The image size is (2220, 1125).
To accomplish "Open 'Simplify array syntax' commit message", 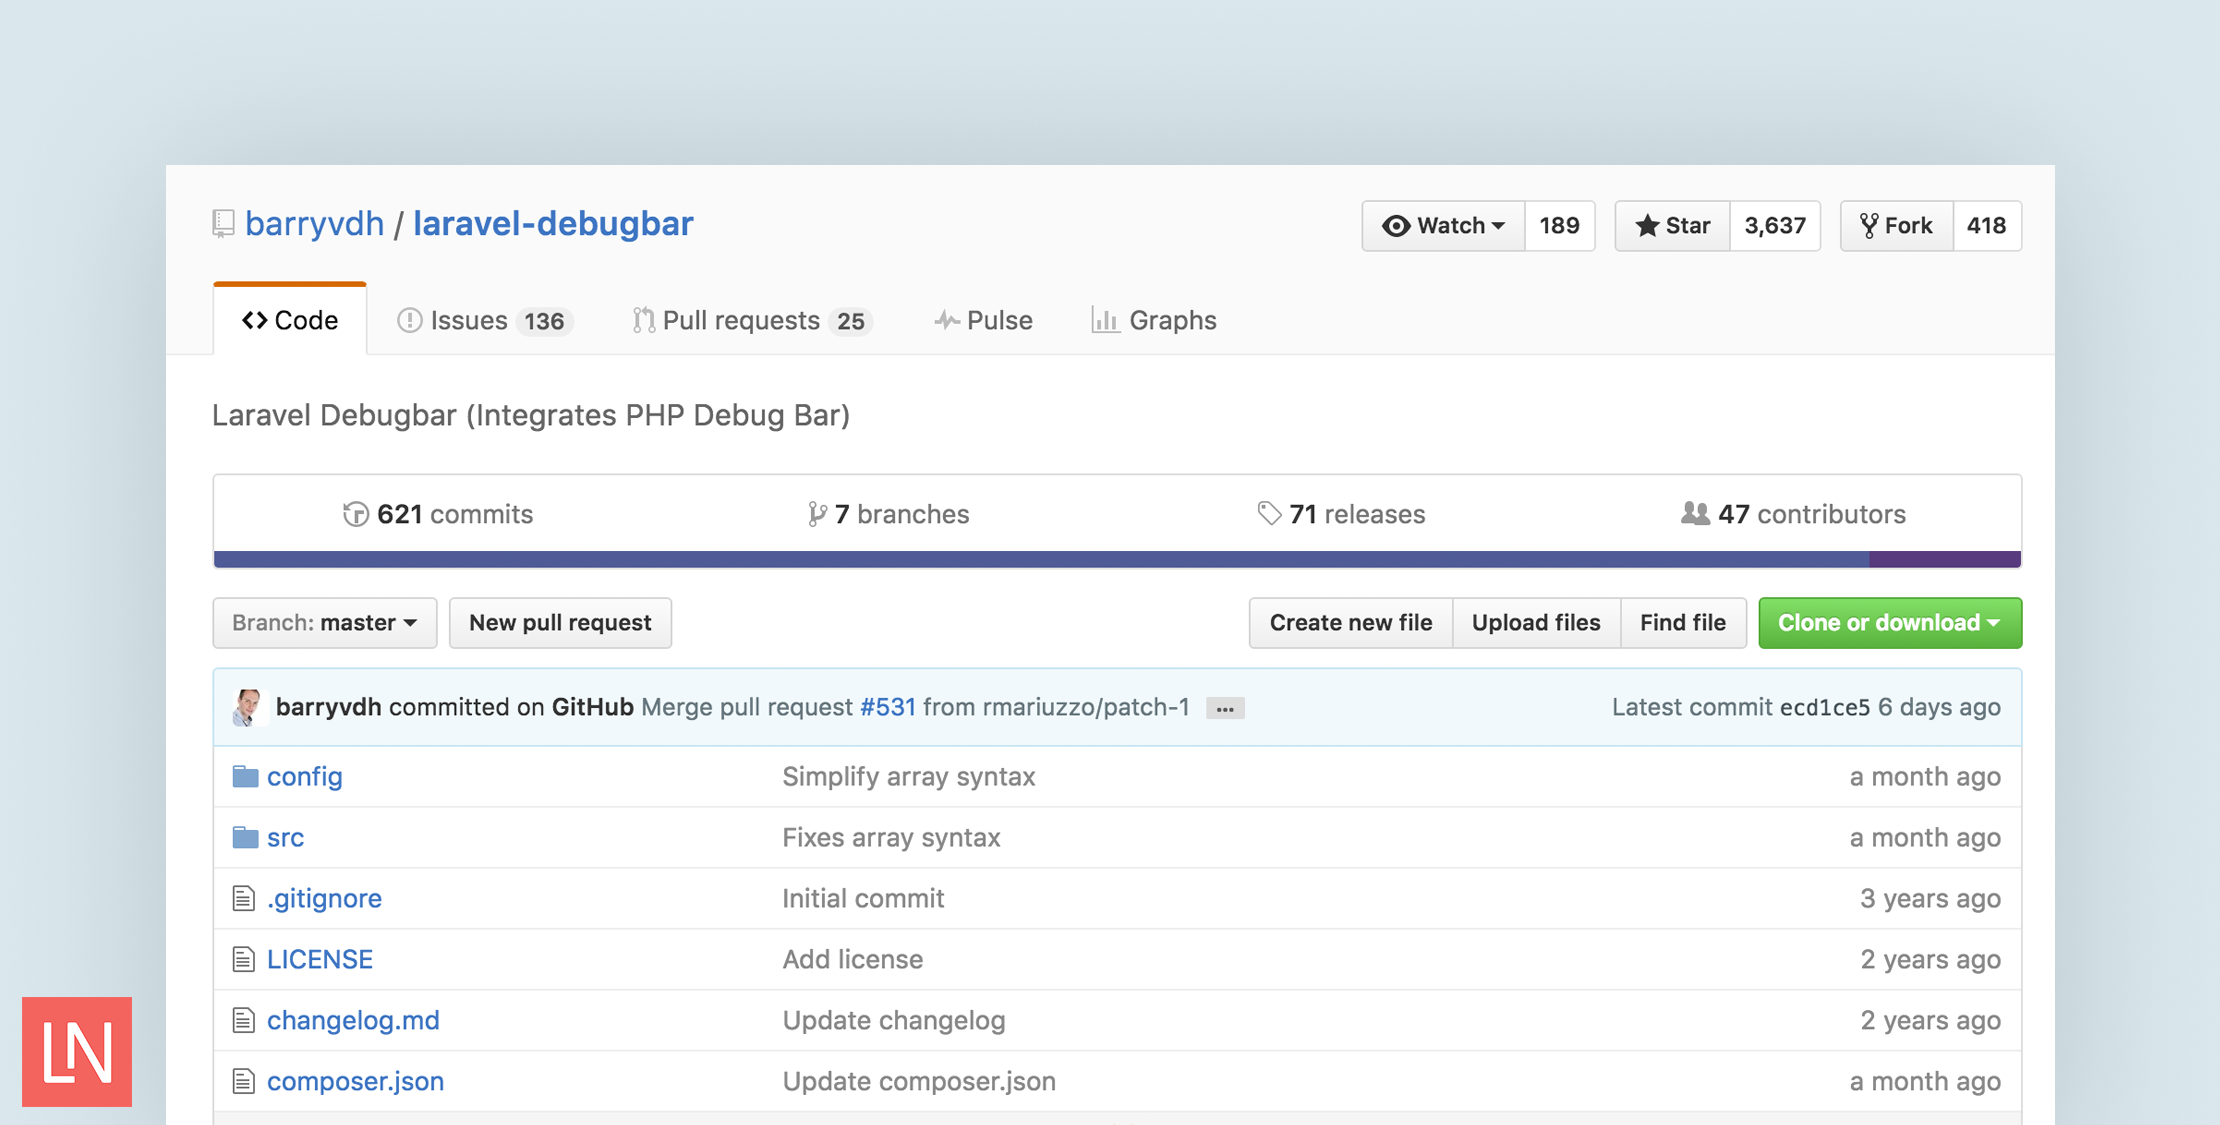I will click(x=909, y=777).
